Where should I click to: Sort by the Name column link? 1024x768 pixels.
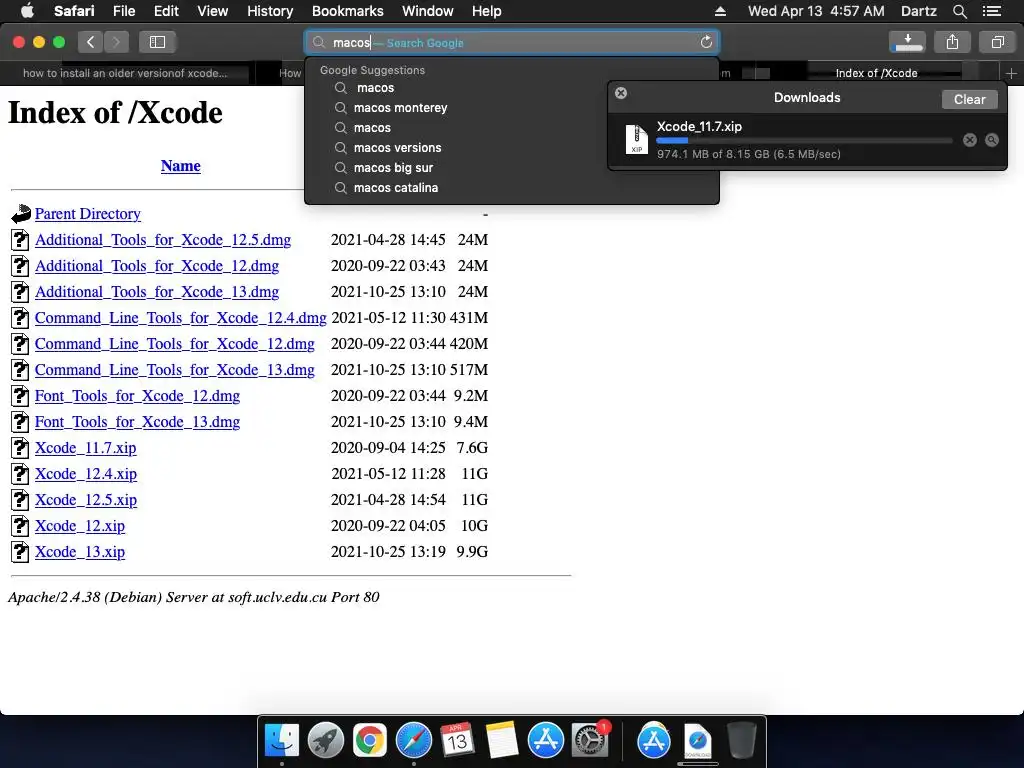(181, 166)
